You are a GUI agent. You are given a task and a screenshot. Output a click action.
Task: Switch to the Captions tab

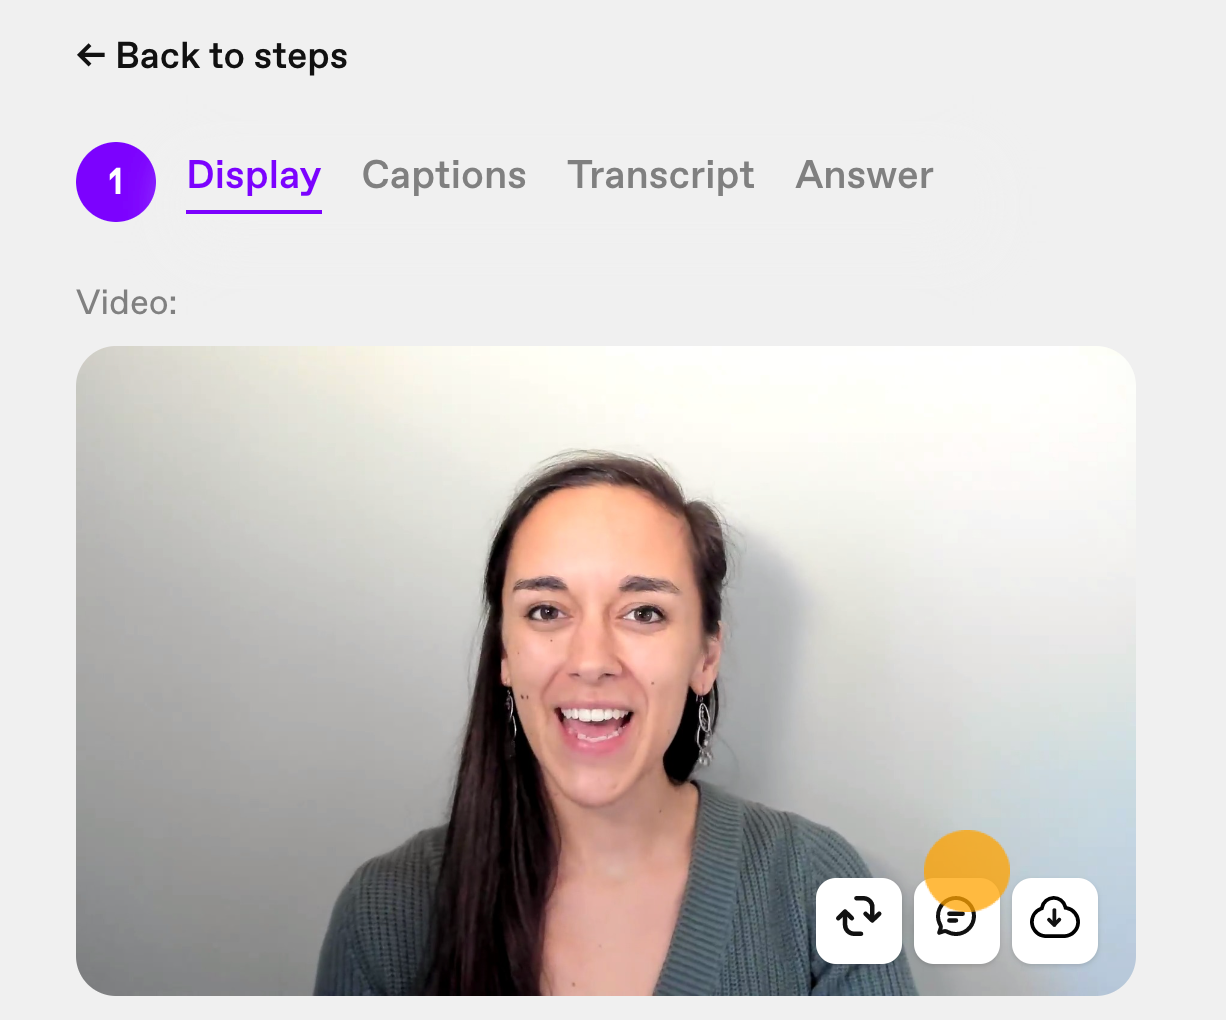tap(444, 176)
